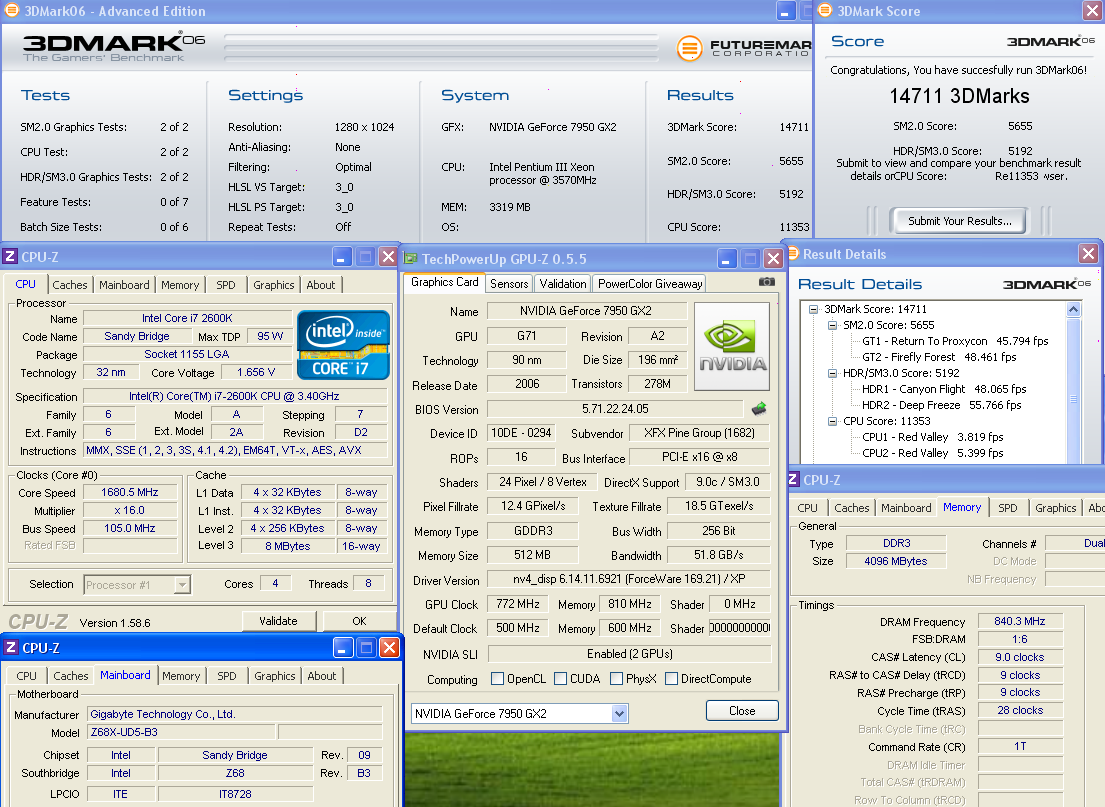Click the 14711 3DMarks score text

[x=959, y=96]
